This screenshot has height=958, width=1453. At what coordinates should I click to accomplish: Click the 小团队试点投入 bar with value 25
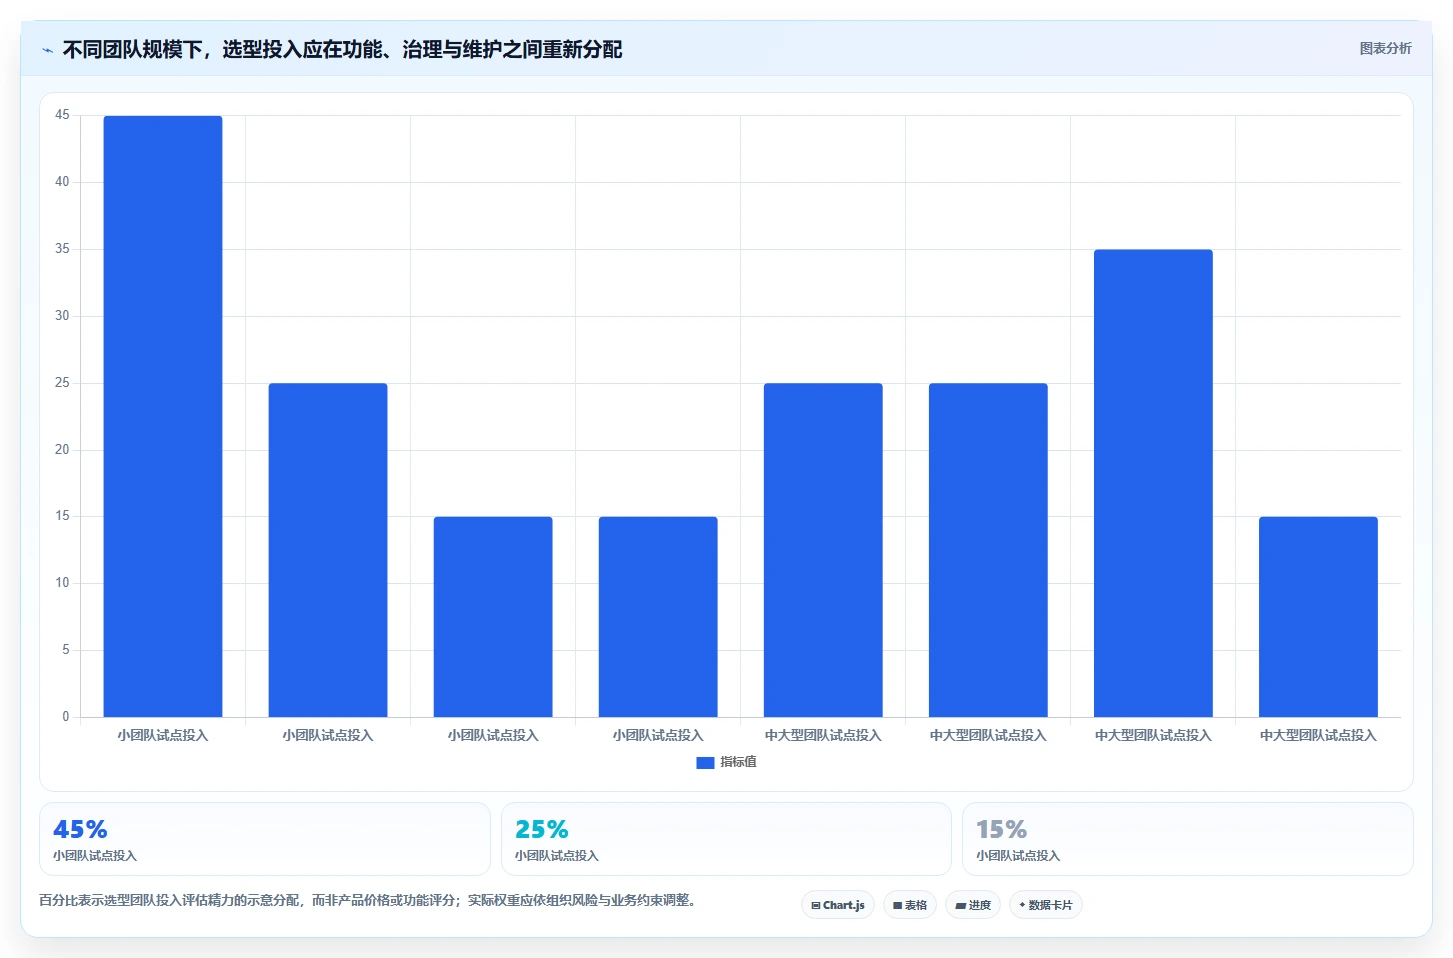[328, 550]
